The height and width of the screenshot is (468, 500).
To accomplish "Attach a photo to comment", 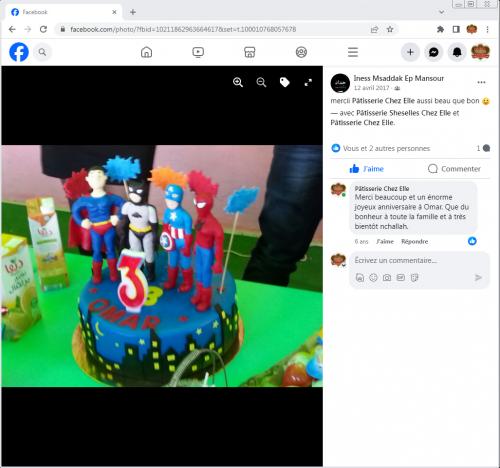I will [387, 277].
